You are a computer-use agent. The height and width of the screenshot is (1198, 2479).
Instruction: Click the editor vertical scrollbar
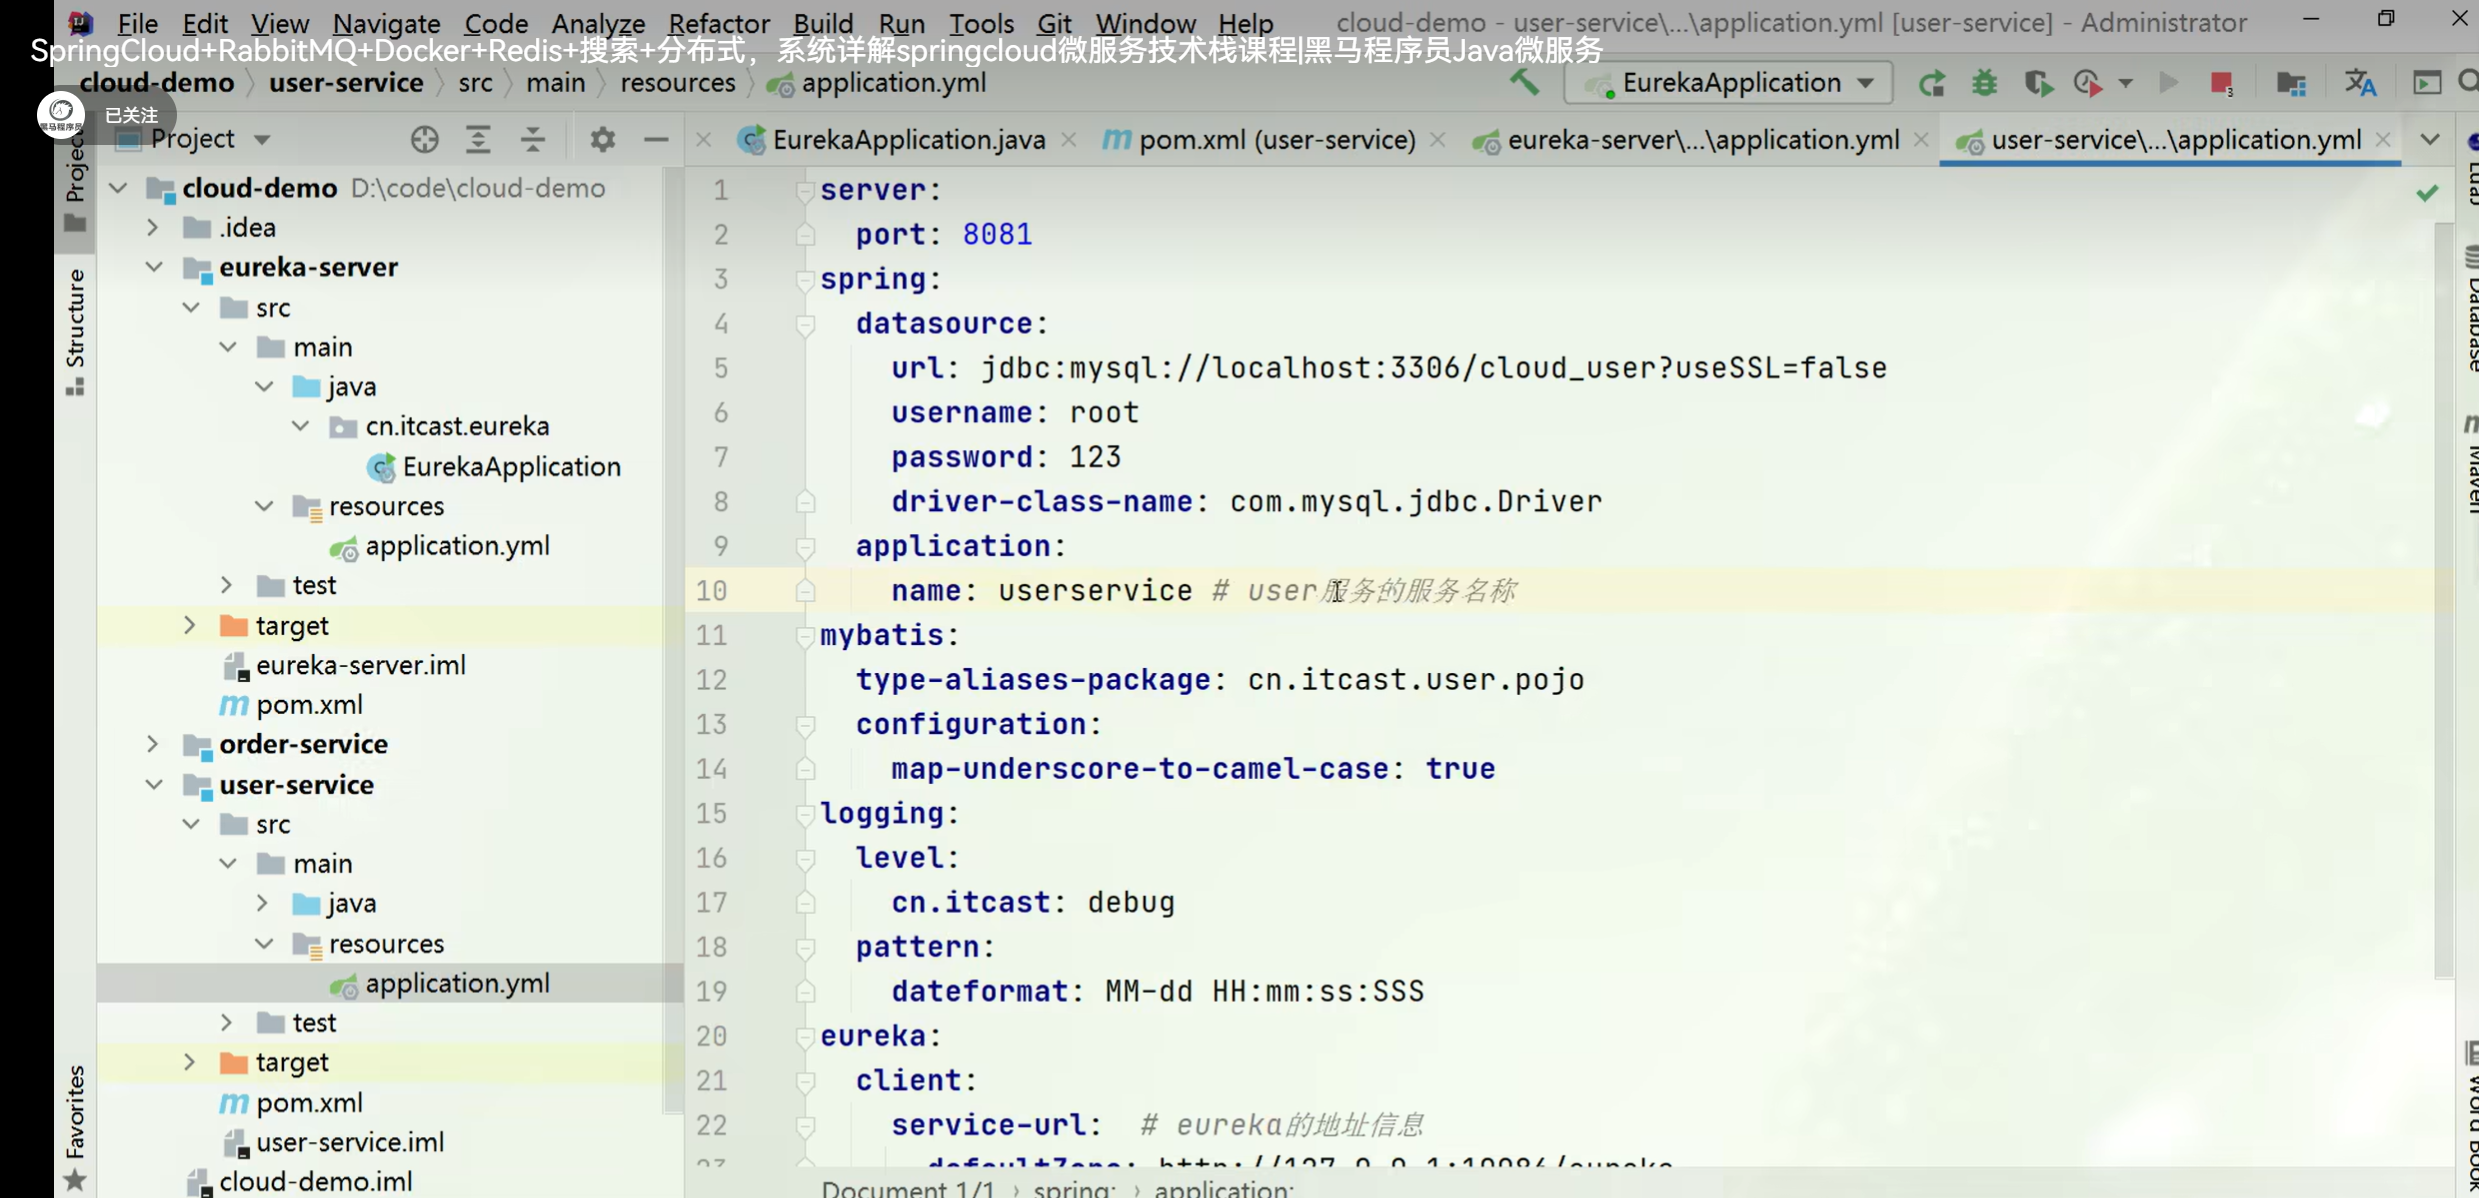click(x=2444, y=600)
